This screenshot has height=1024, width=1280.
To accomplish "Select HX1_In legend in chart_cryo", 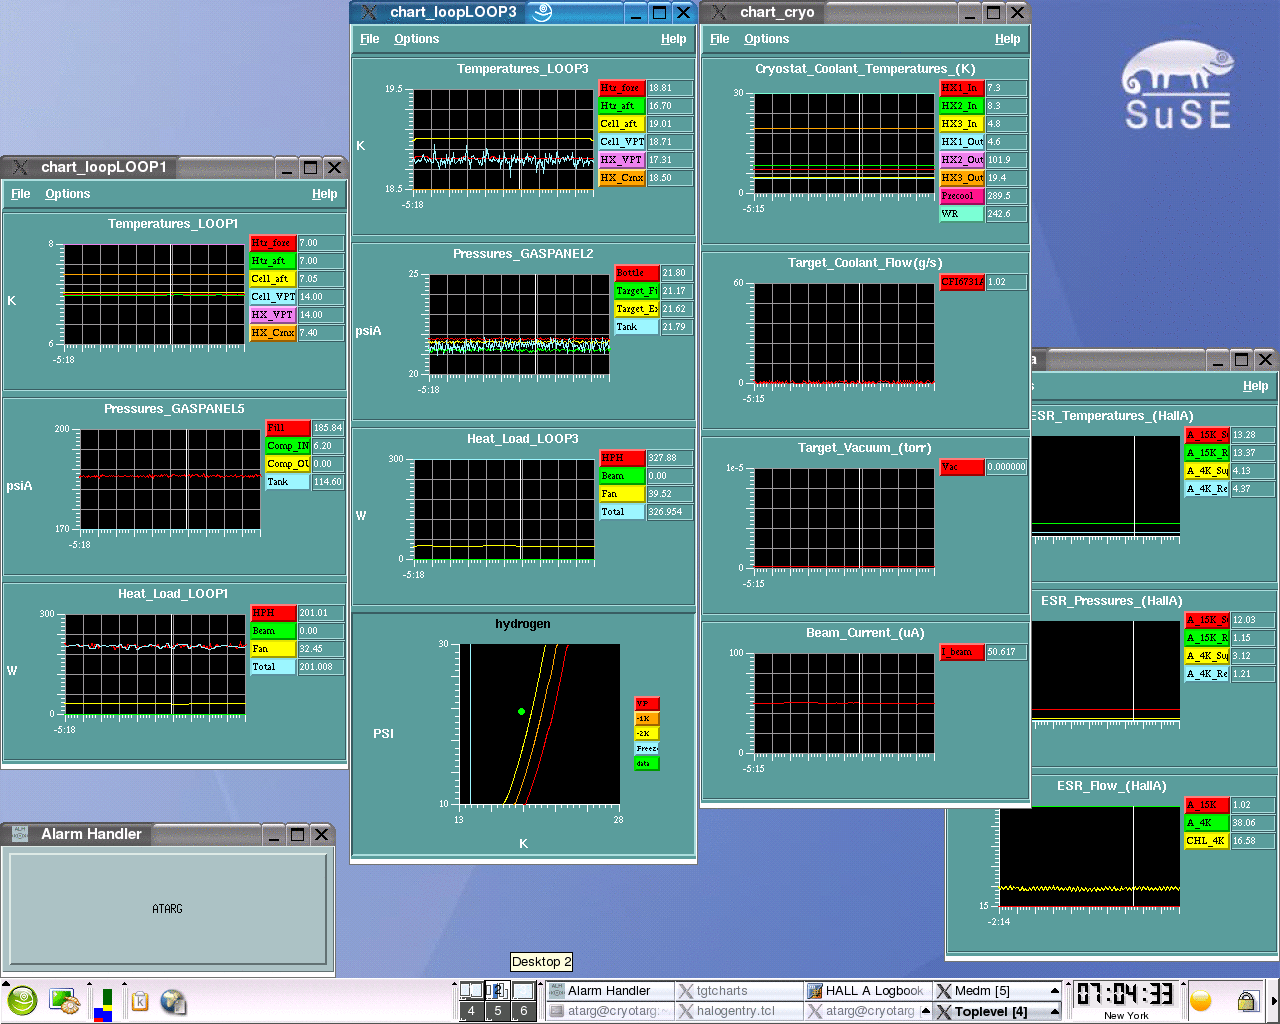I will pos(962,88).
